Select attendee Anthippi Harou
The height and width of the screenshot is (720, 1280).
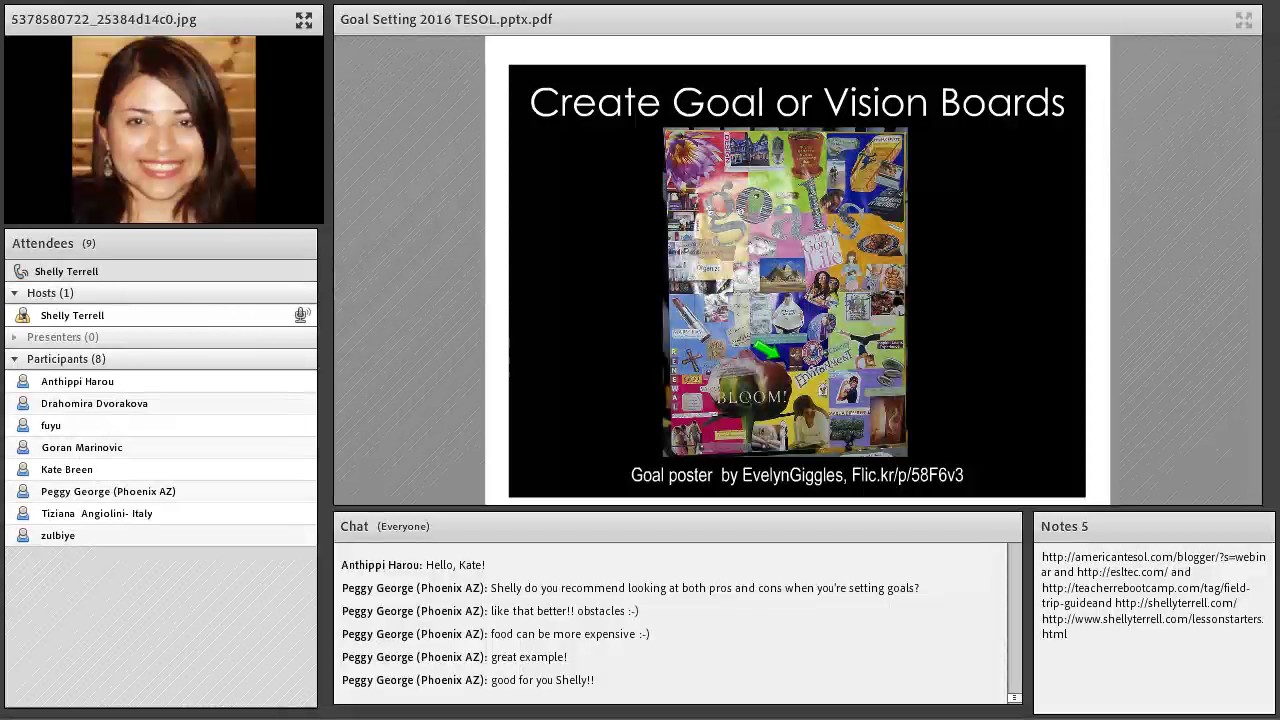pyautogui.click(x=160, y=382)
